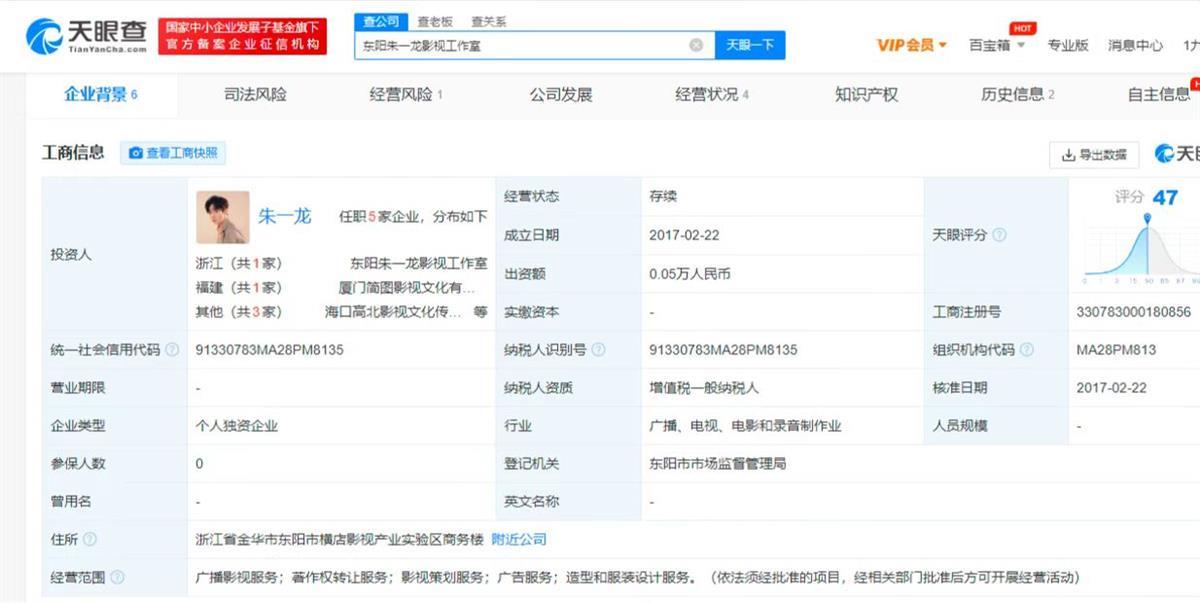Screen dimensions: 1200x603
Task: Click the investor portrait thumbnail
Action: coord(222,217)
